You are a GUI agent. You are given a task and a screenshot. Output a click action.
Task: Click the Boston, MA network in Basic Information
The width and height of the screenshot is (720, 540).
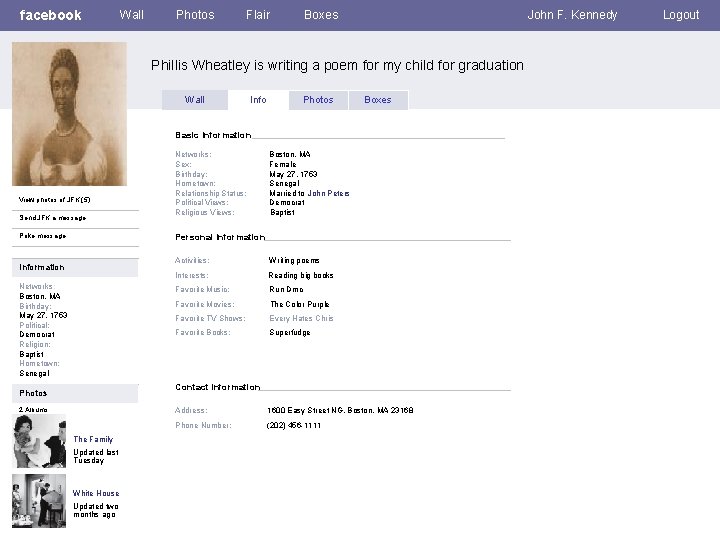point(290,154)
